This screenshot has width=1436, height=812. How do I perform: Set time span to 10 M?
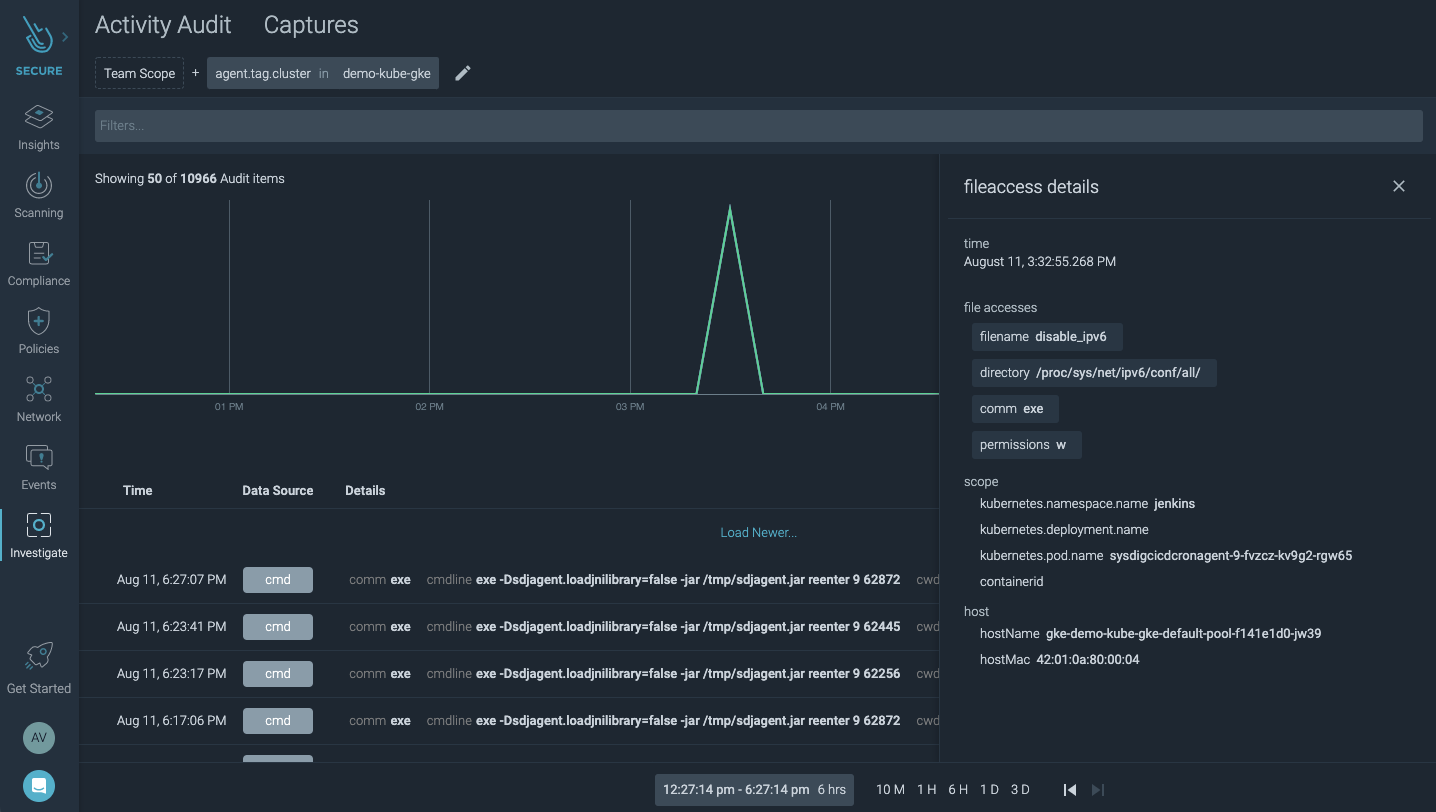pos(890,790)
